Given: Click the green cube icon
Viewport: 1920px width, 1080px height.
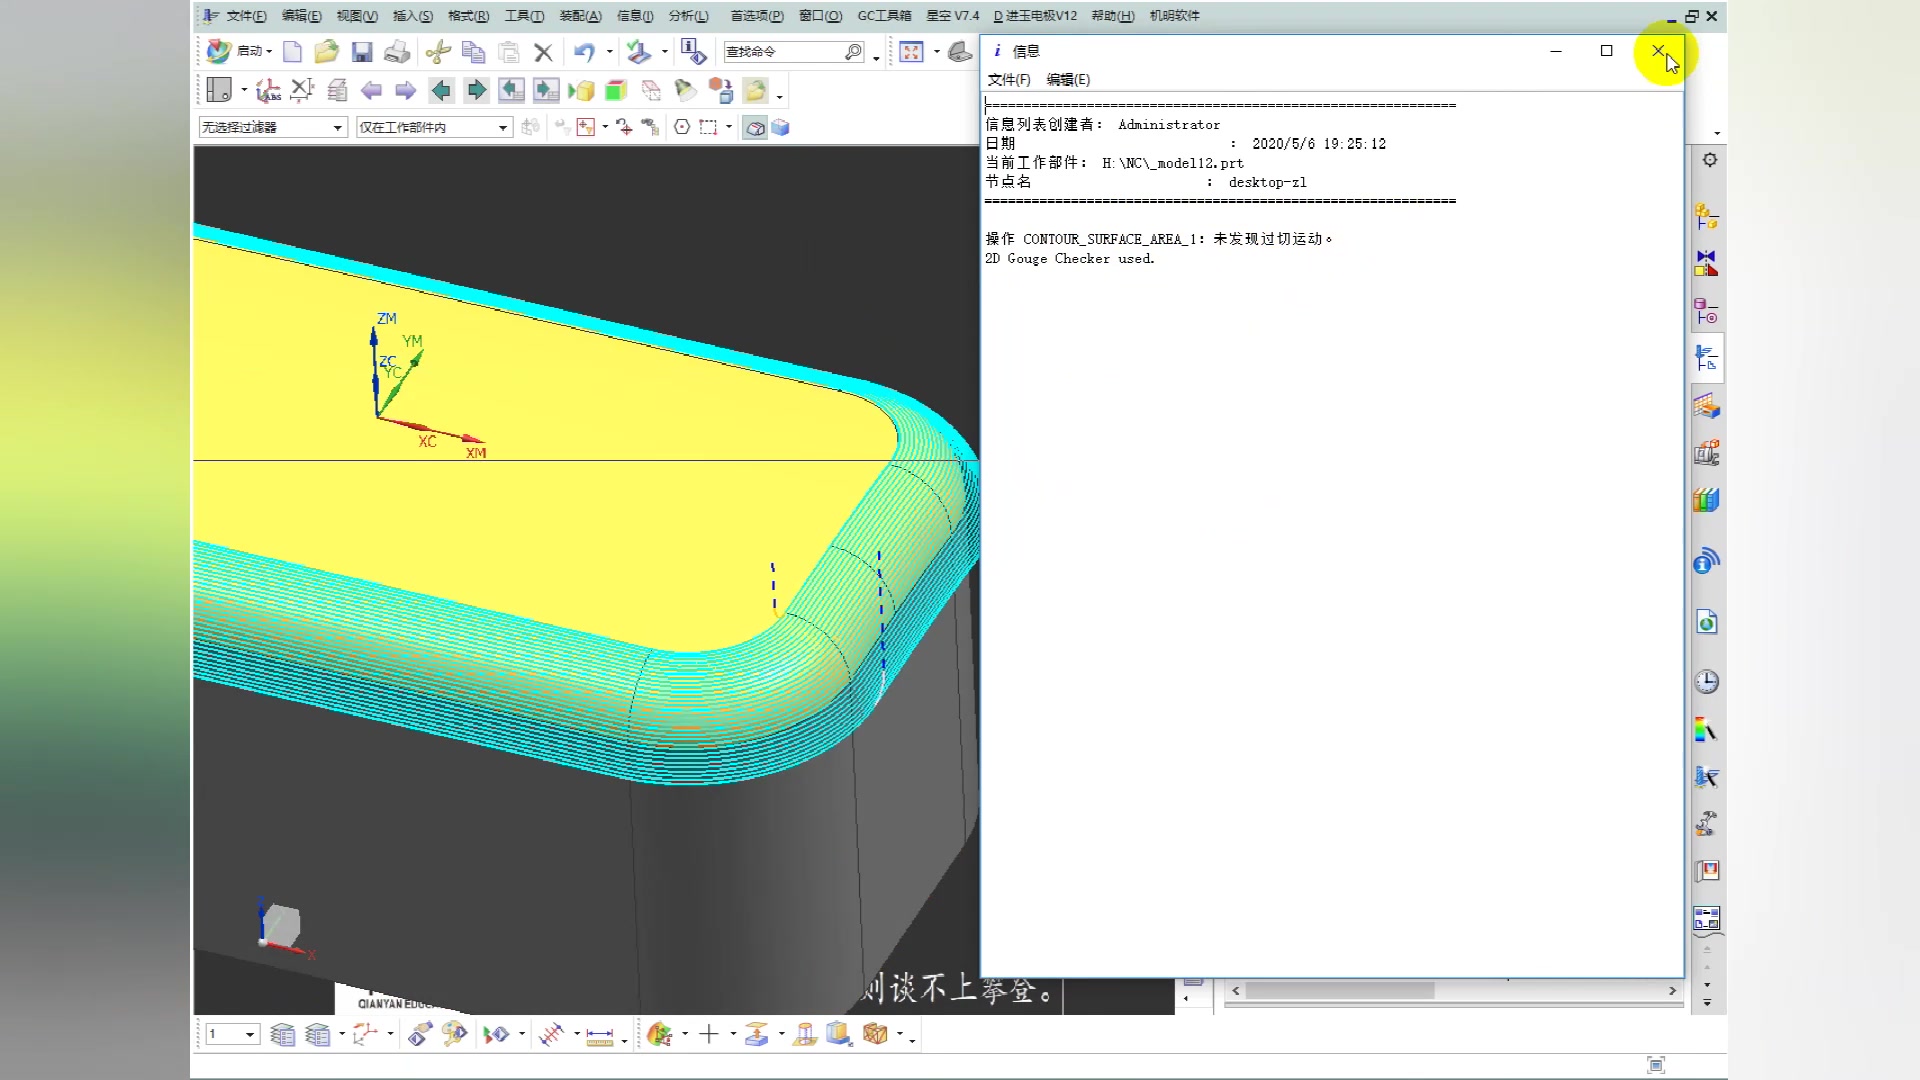Looking at the screenshot, I should click(616, 91).
